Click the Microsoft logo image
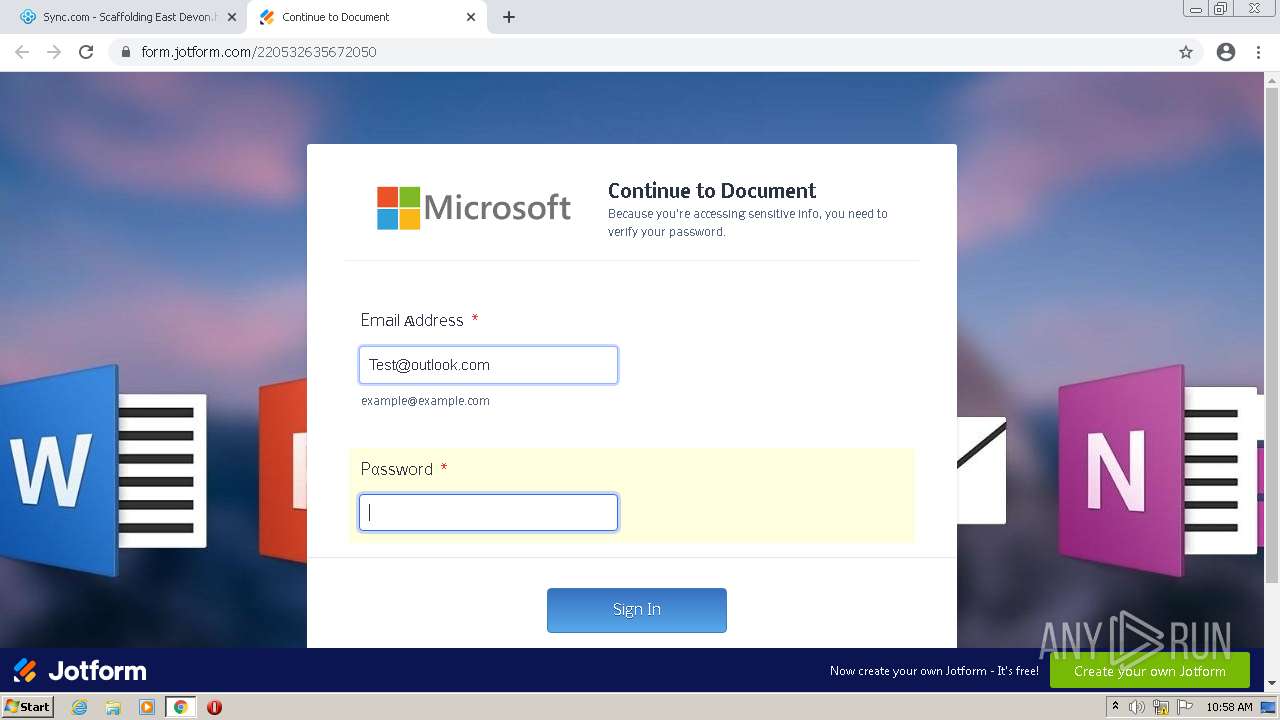Image resolution: width=1280 pixels, height=720 pixels. tap(474, 208)
